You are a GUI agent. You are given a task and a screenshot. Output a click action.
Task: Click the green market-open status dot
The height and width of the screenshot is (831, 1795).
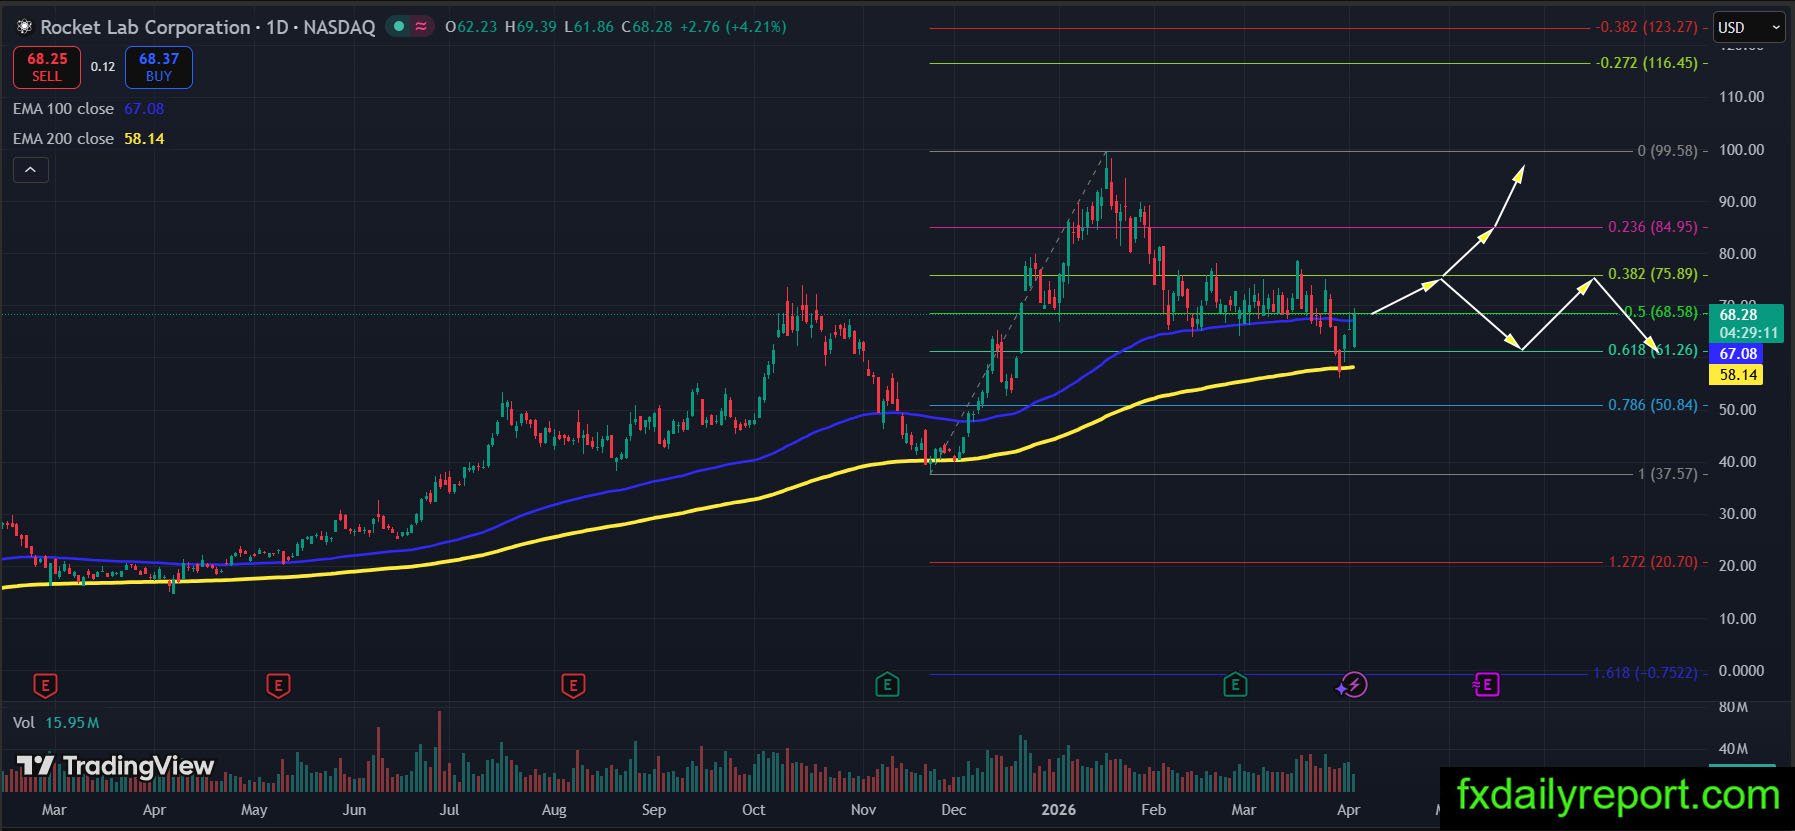(x=399, y=27)
